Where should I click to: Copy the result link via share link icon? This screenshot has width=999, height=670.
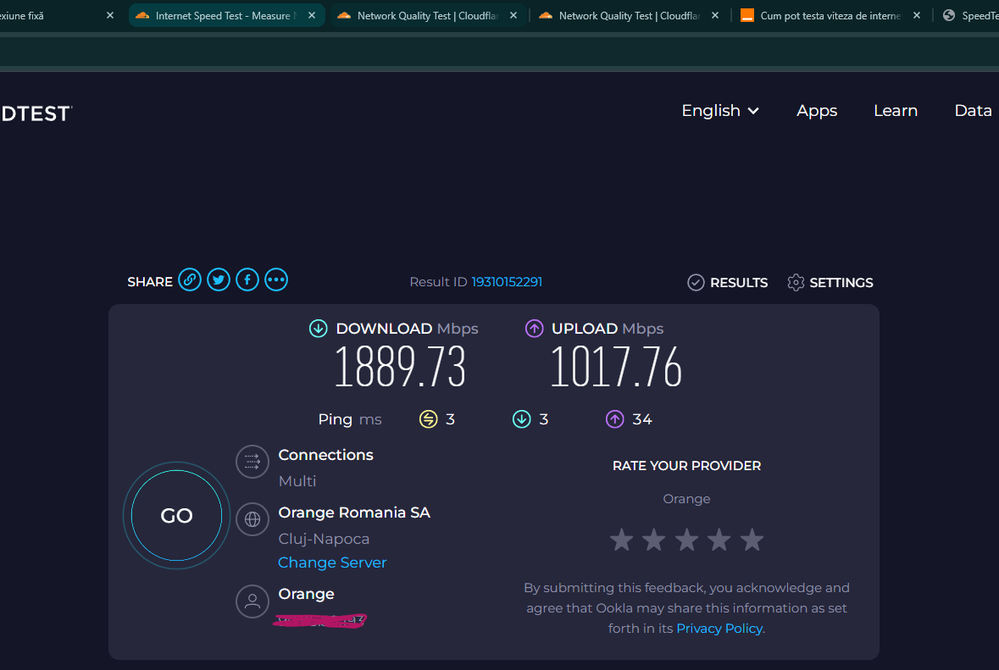coord(190,280)
